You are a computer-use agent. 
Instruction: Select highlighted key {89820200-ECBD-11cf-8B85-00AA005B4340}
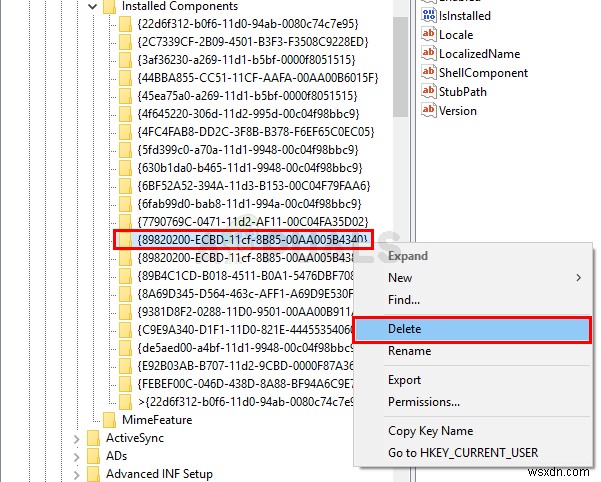click(252, 239)
